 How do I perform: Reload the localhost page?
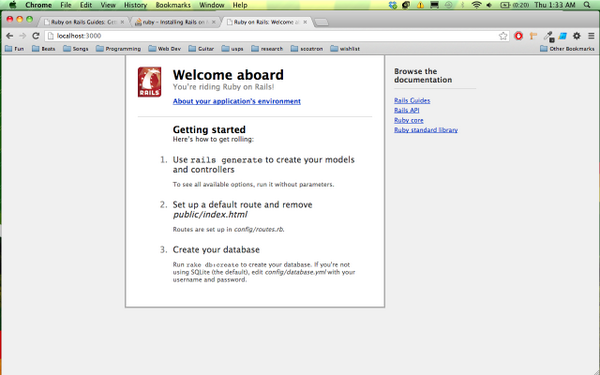point(36,36)
